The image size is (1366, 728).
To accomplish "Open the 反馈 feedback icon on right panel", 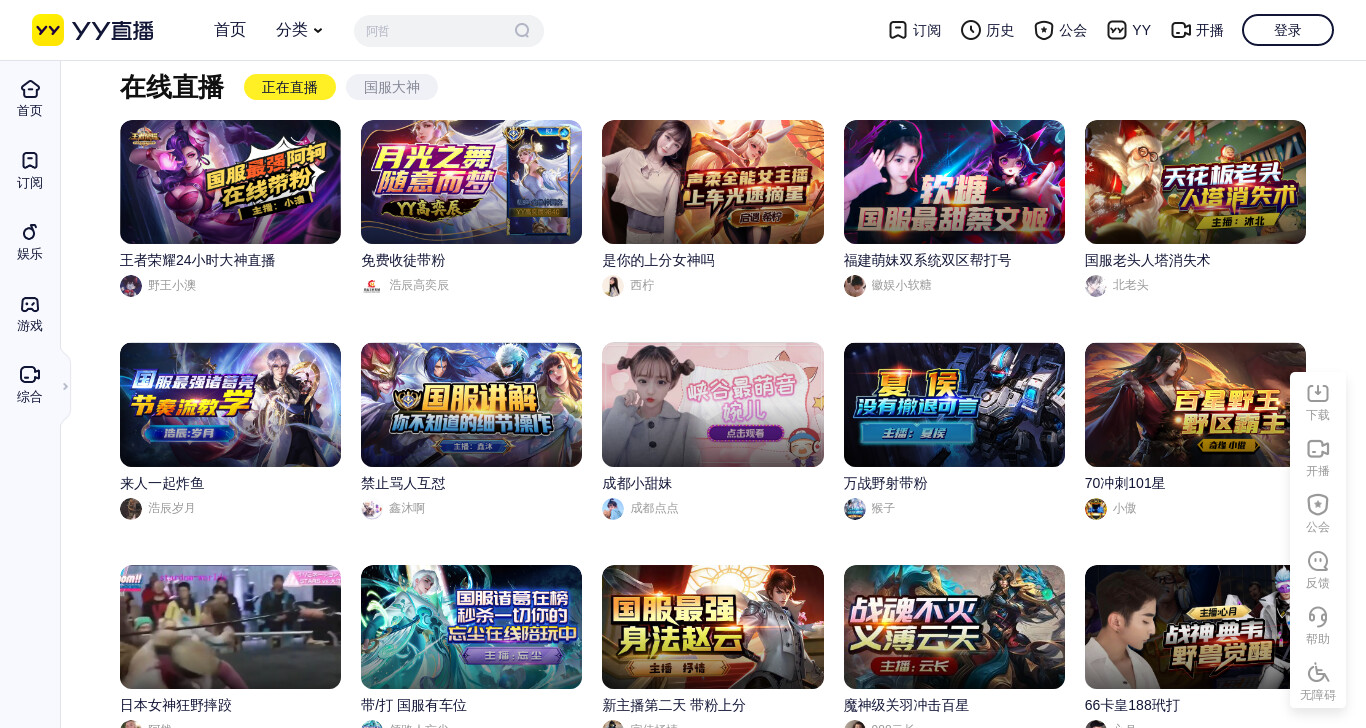I will [x=1318, y=561].
